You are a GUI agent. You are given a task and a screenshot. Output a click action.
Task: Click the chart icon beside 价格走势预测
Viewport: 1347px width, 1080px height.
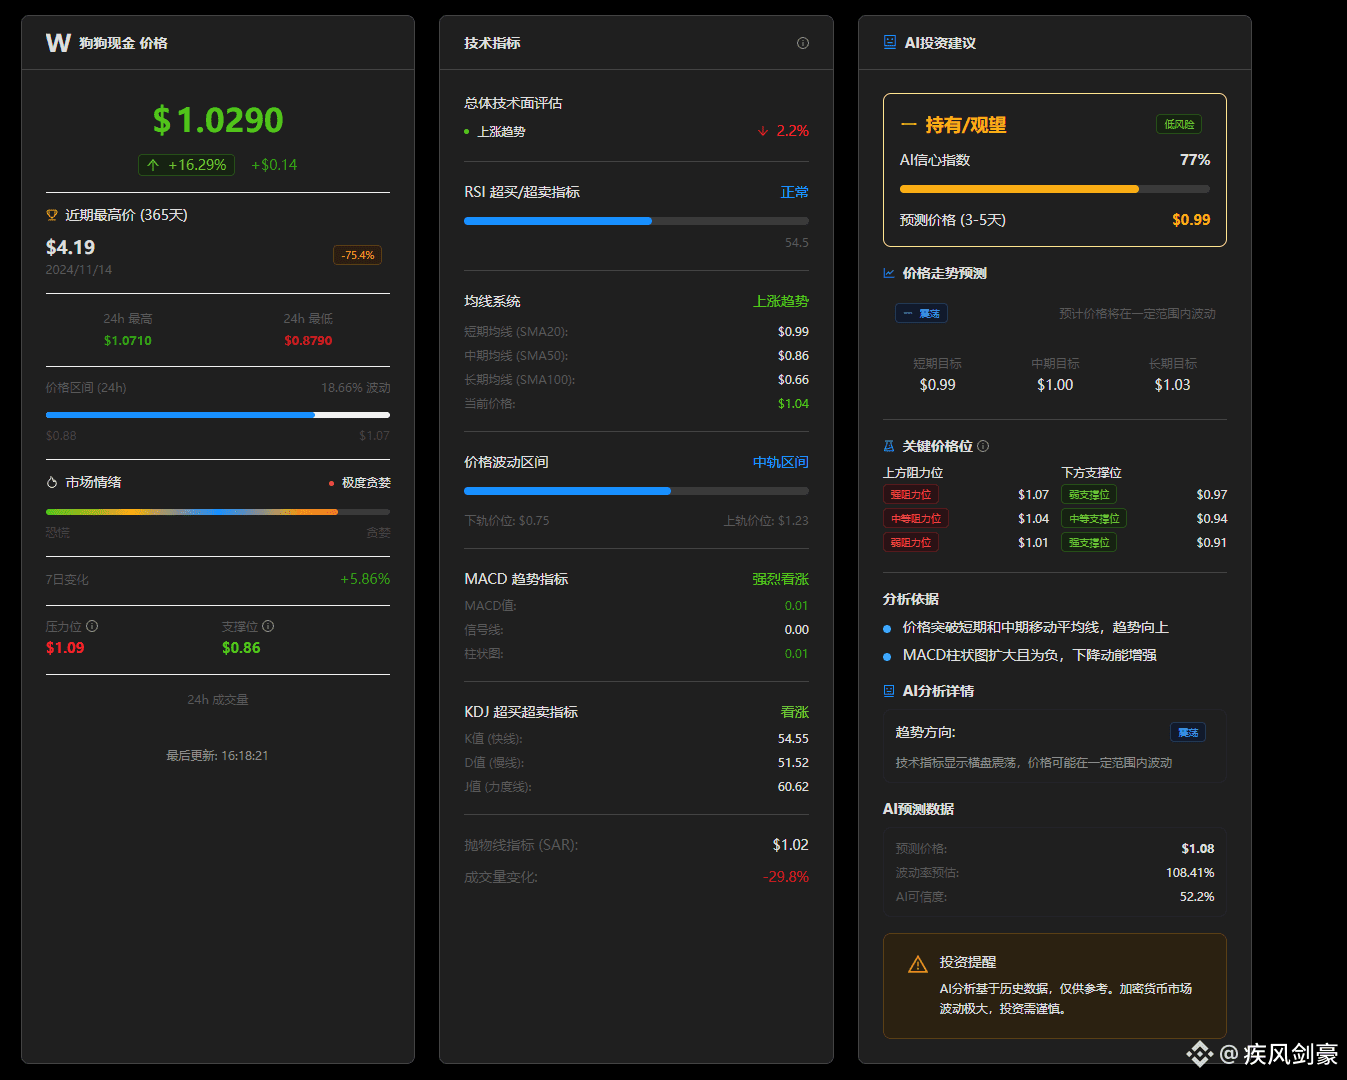(x=889, y=273)
